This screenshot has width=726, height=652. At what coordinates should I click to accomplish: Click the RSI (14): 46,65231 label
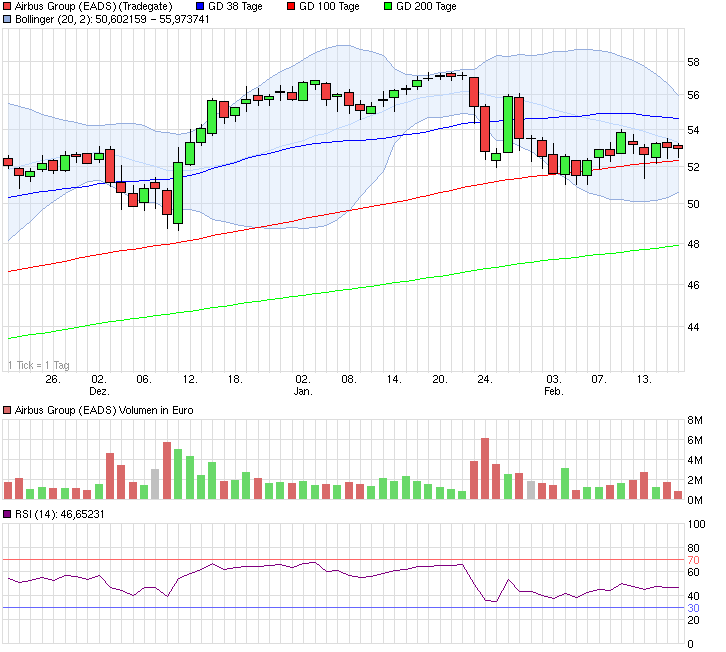(x=57, y=514)
